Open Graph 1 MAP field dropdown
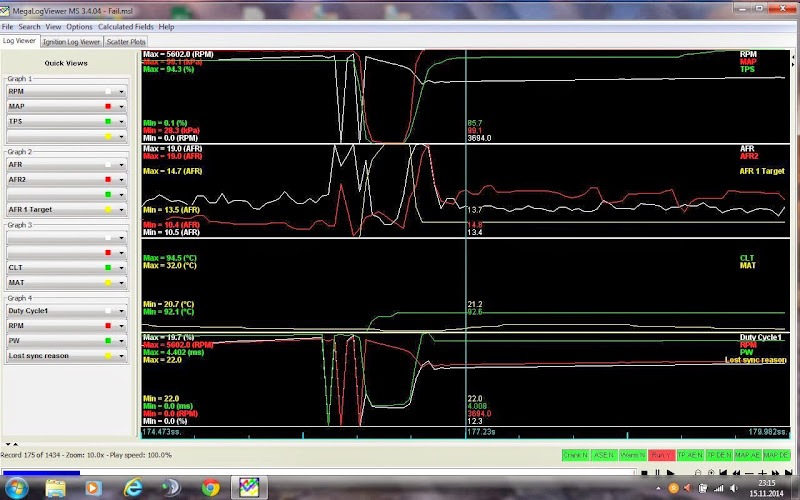 (66, 106)
